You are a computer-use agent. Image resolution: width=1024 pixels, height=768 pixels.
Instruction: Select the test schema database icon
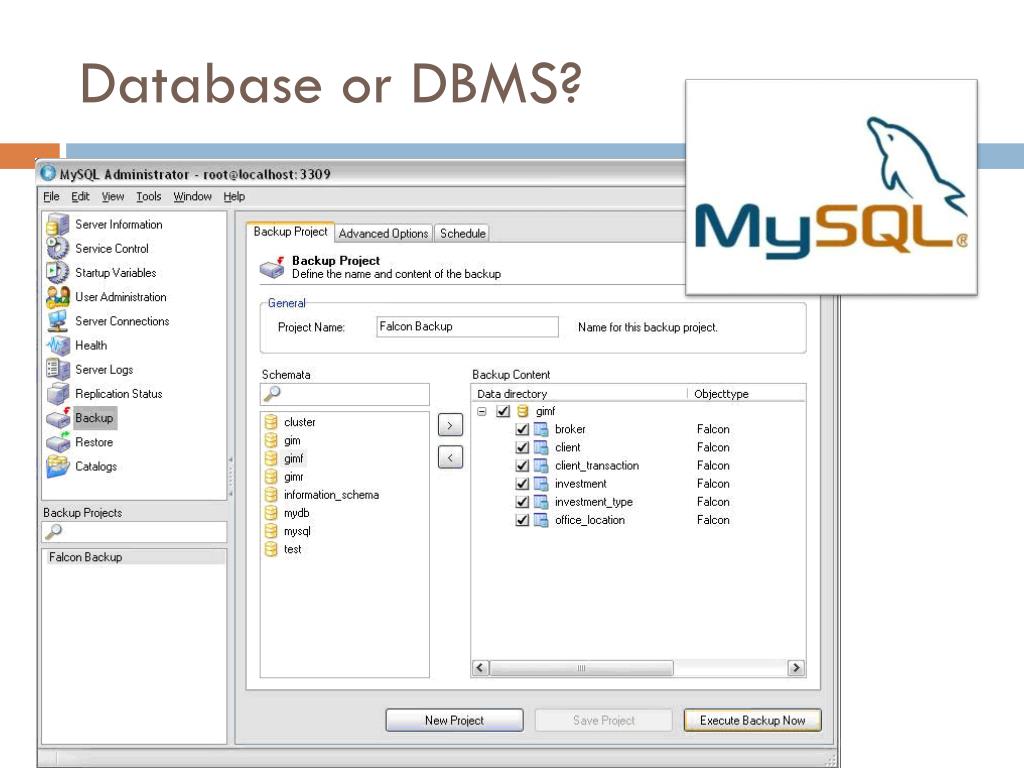pyautogui.click(x=271, y=549)
